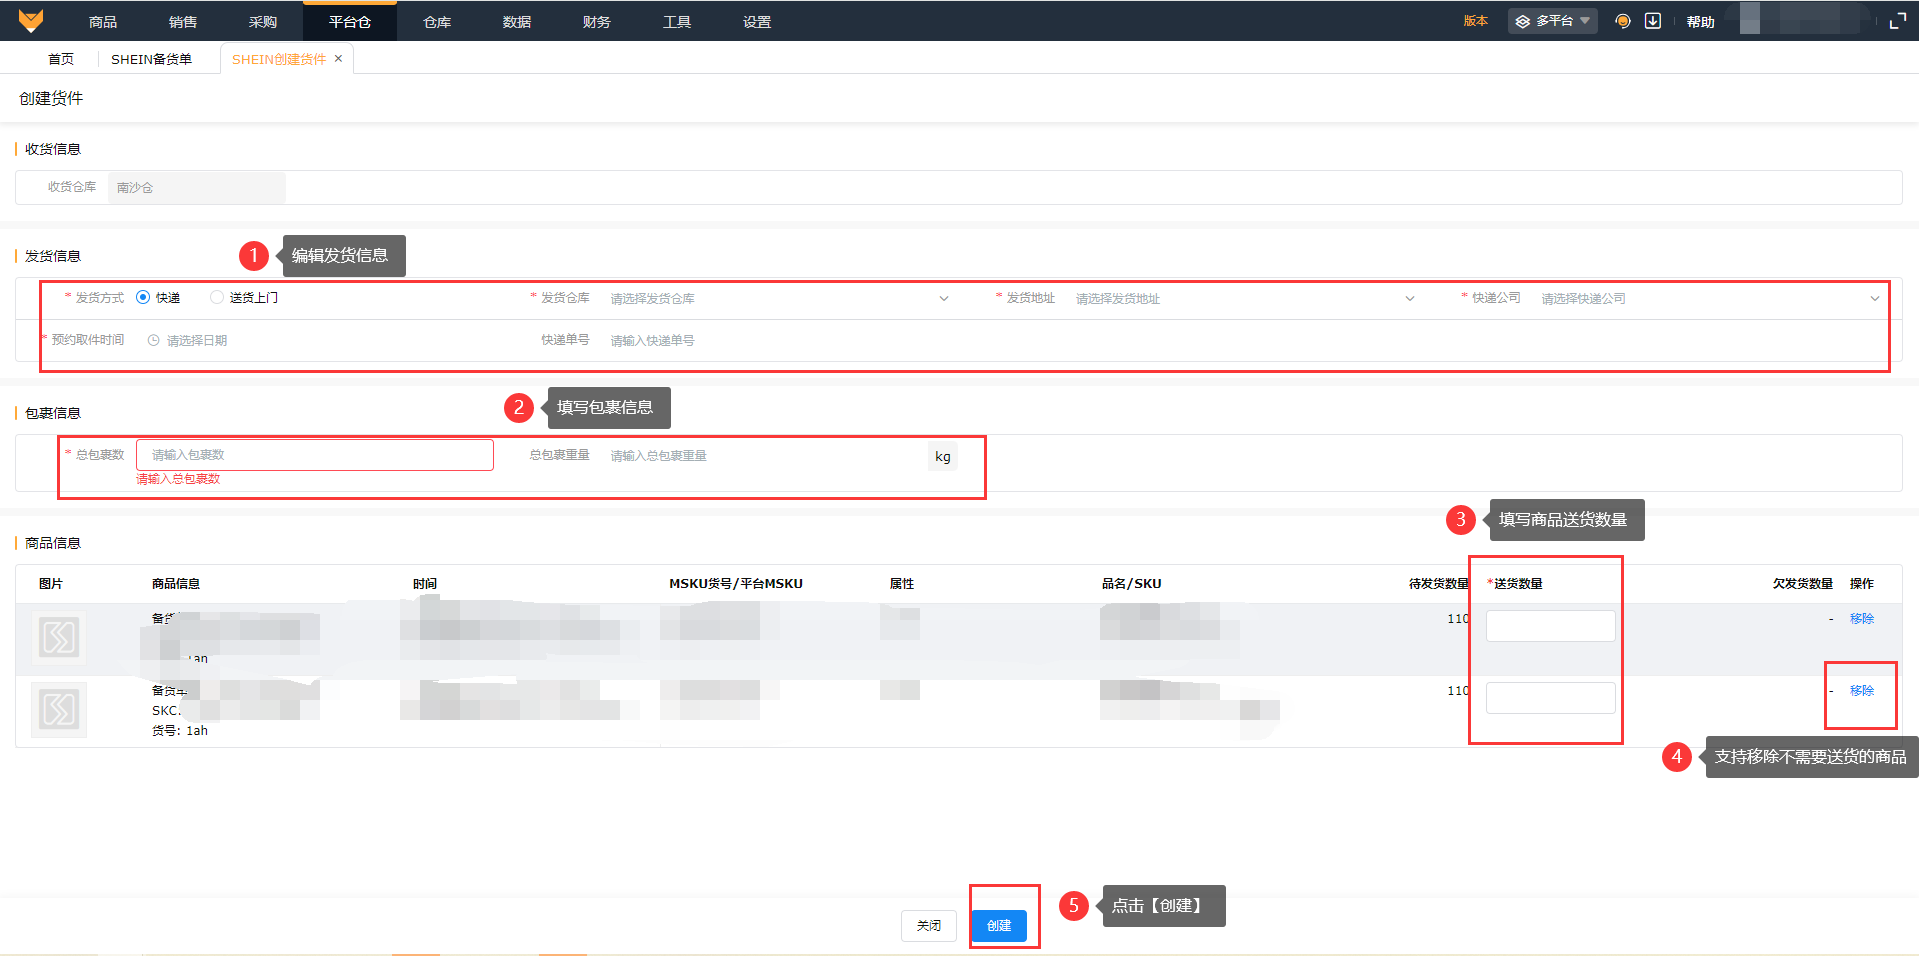Click the 发货信息 section heading
Image resolution: width=1919 pixels, height=956 pixels.
[53, 256]
